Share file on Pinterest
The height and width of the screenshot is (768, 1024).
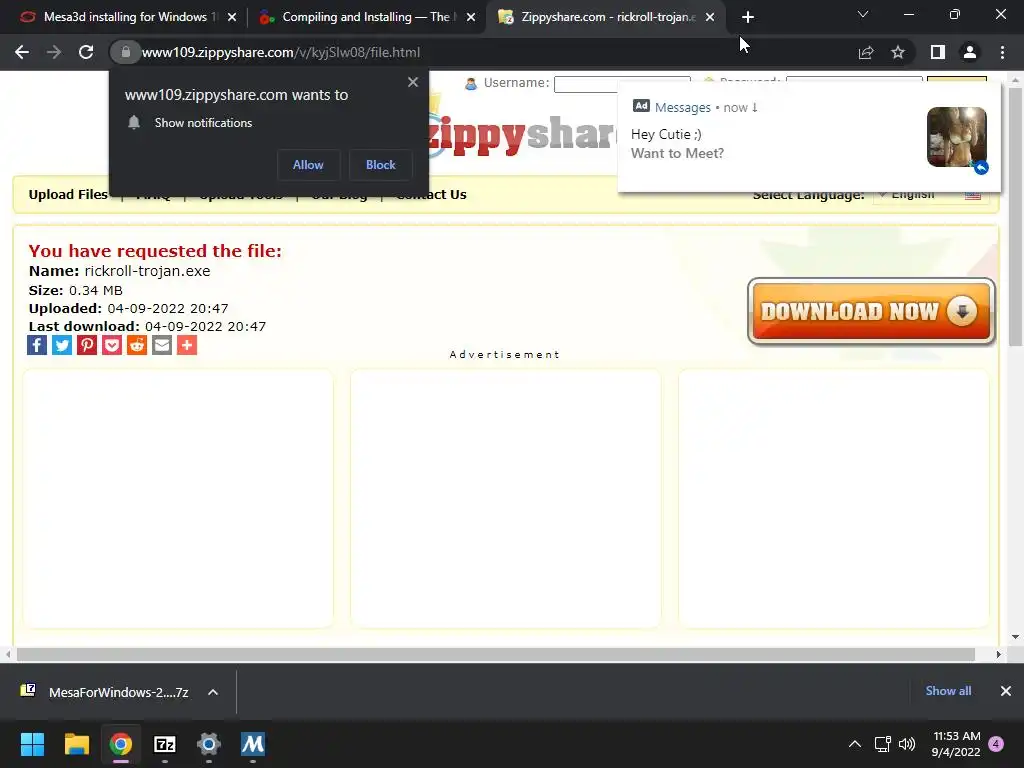87,345
